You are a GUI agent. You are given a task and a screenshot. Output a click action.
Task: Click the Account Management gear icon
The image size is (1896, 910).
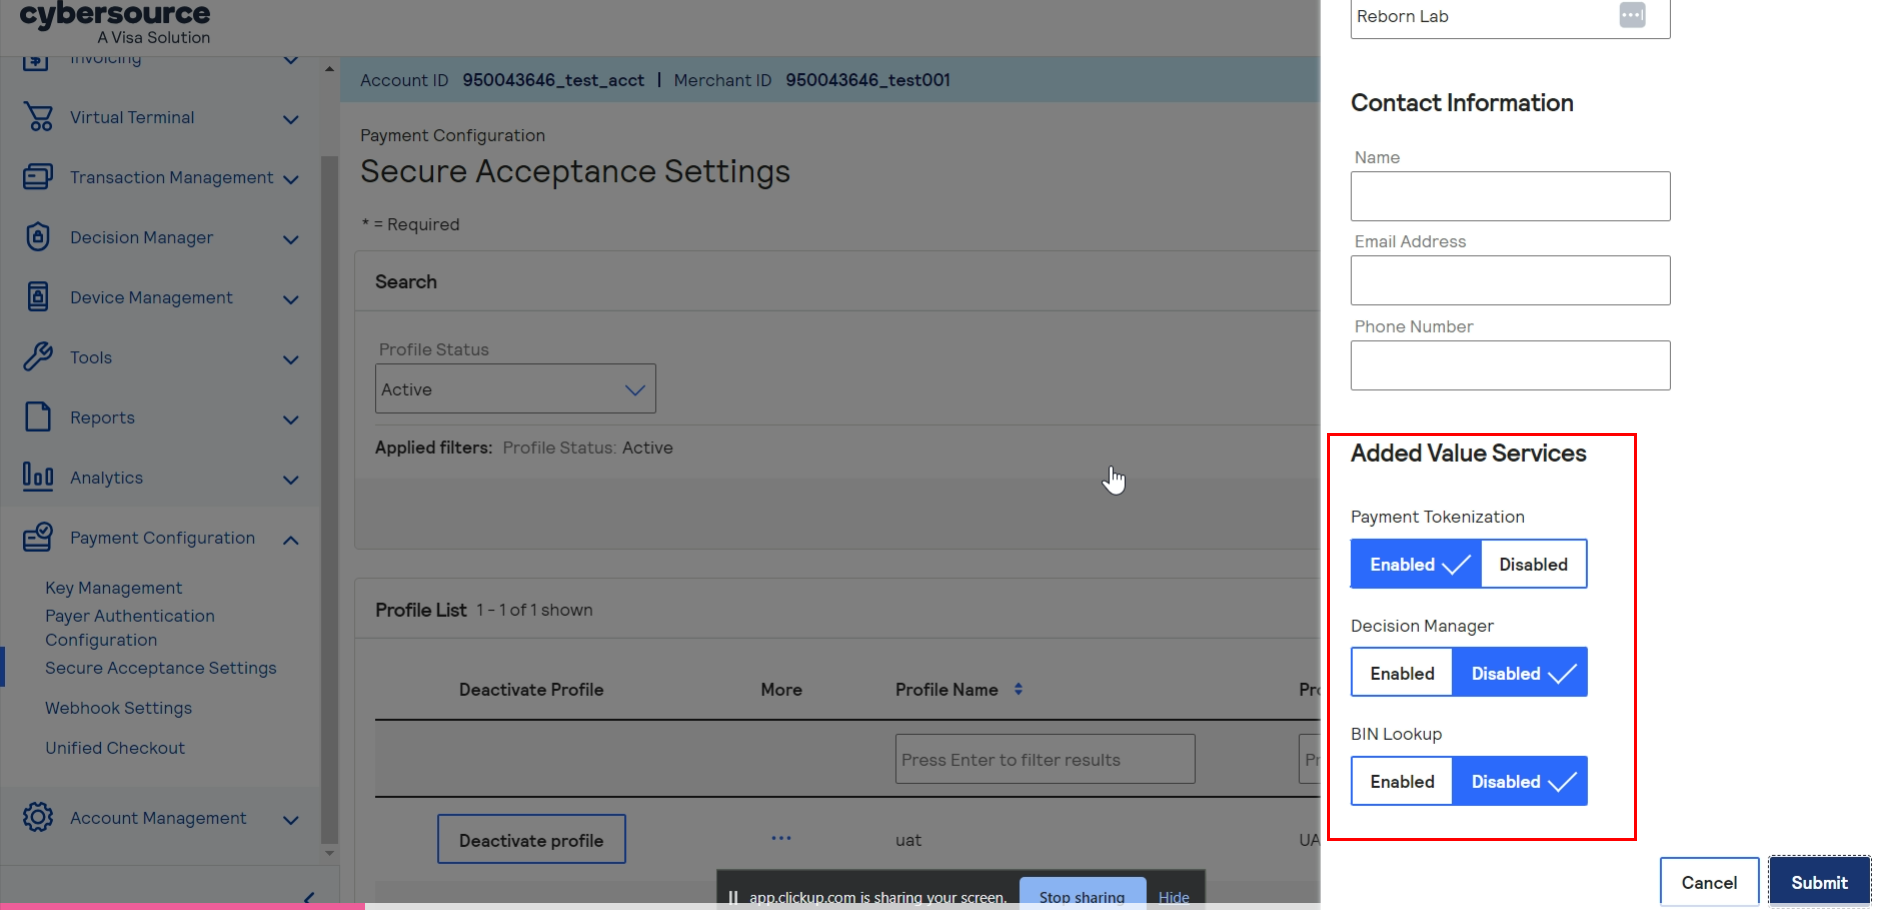point(38,817)
